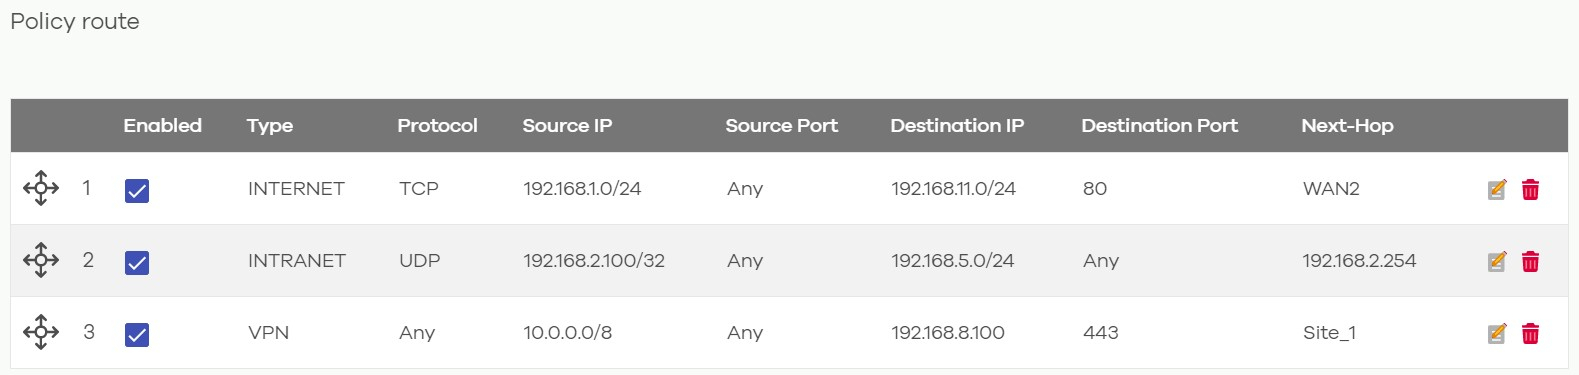Toggle the VPN route Enabled checkbox
Viewport: 1579px width, 375px height.
pyautogui.click(x=137, y=334)
